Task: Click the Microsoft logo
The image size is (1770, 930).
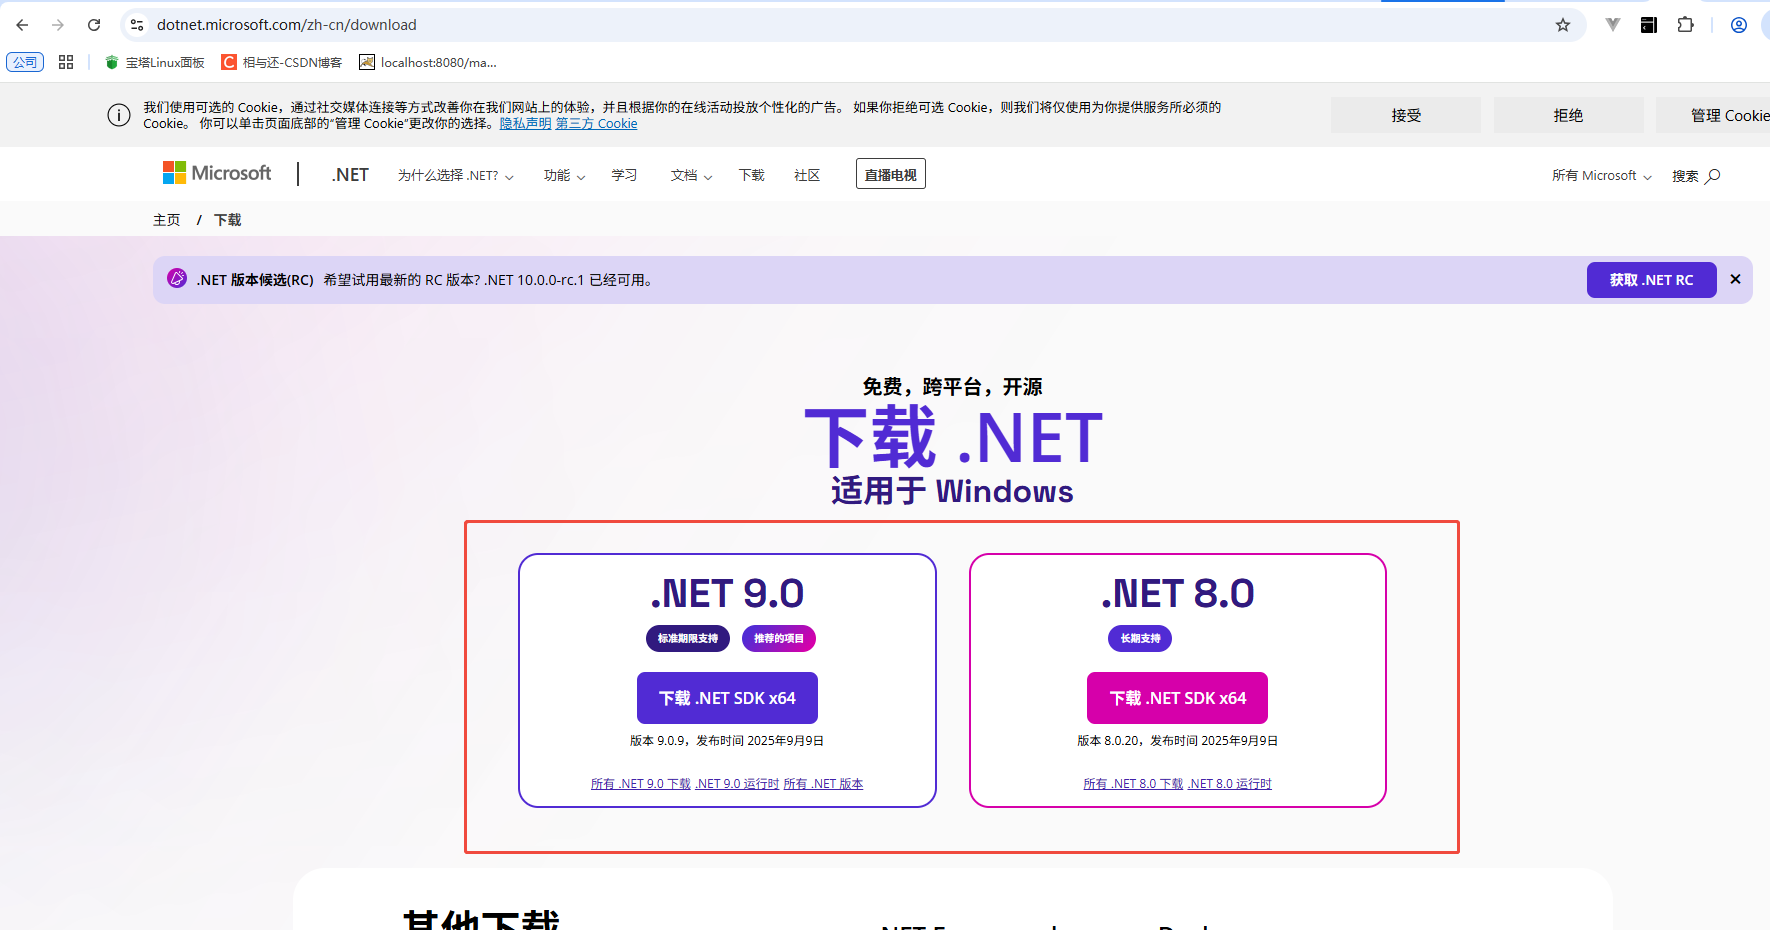Action: tap(217, 173)
